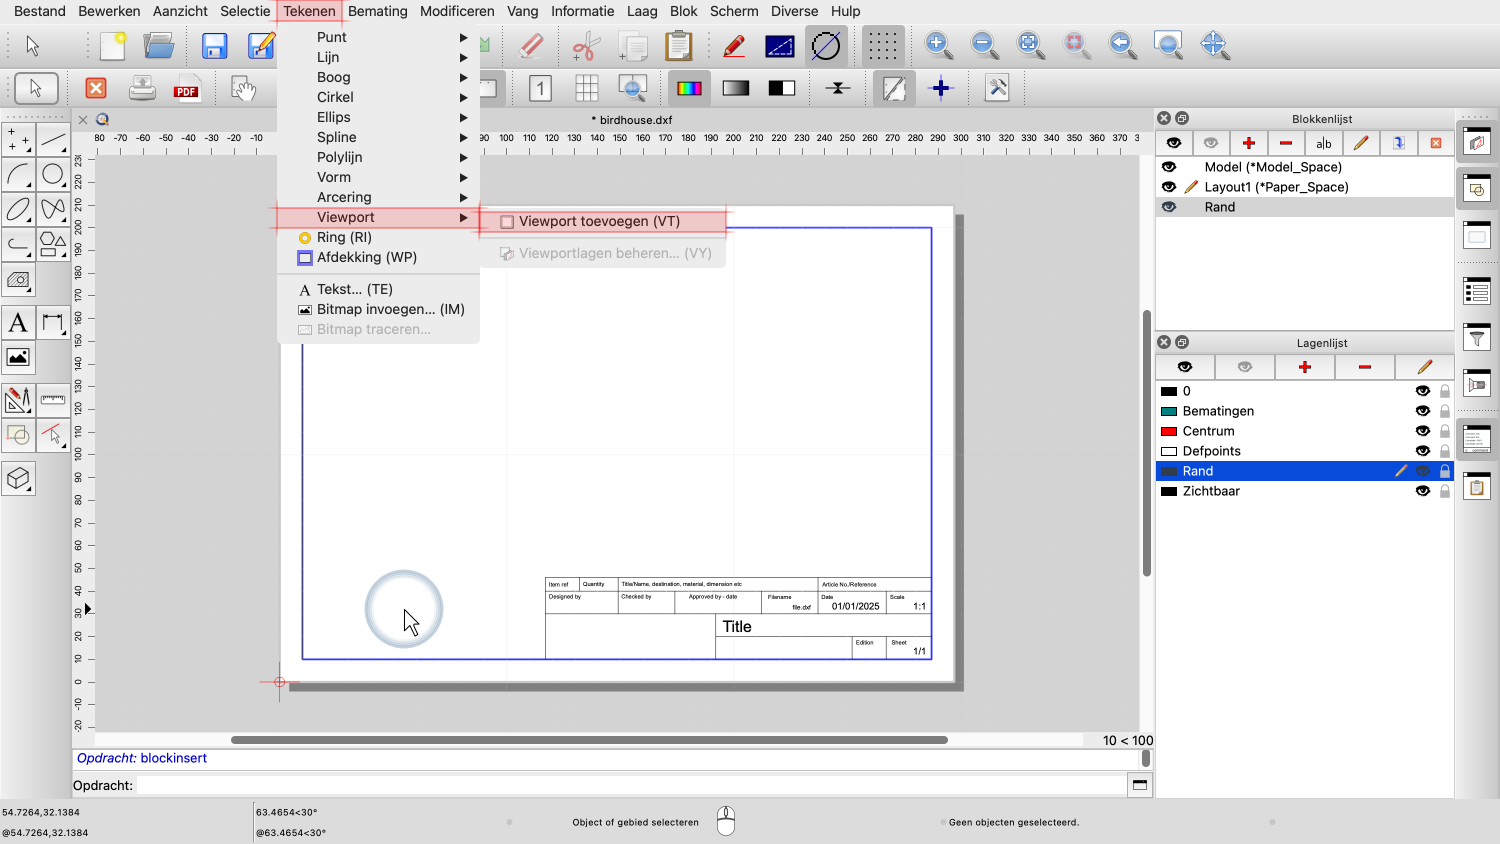
Task: Click the PDF export icon
Action: 186,89
